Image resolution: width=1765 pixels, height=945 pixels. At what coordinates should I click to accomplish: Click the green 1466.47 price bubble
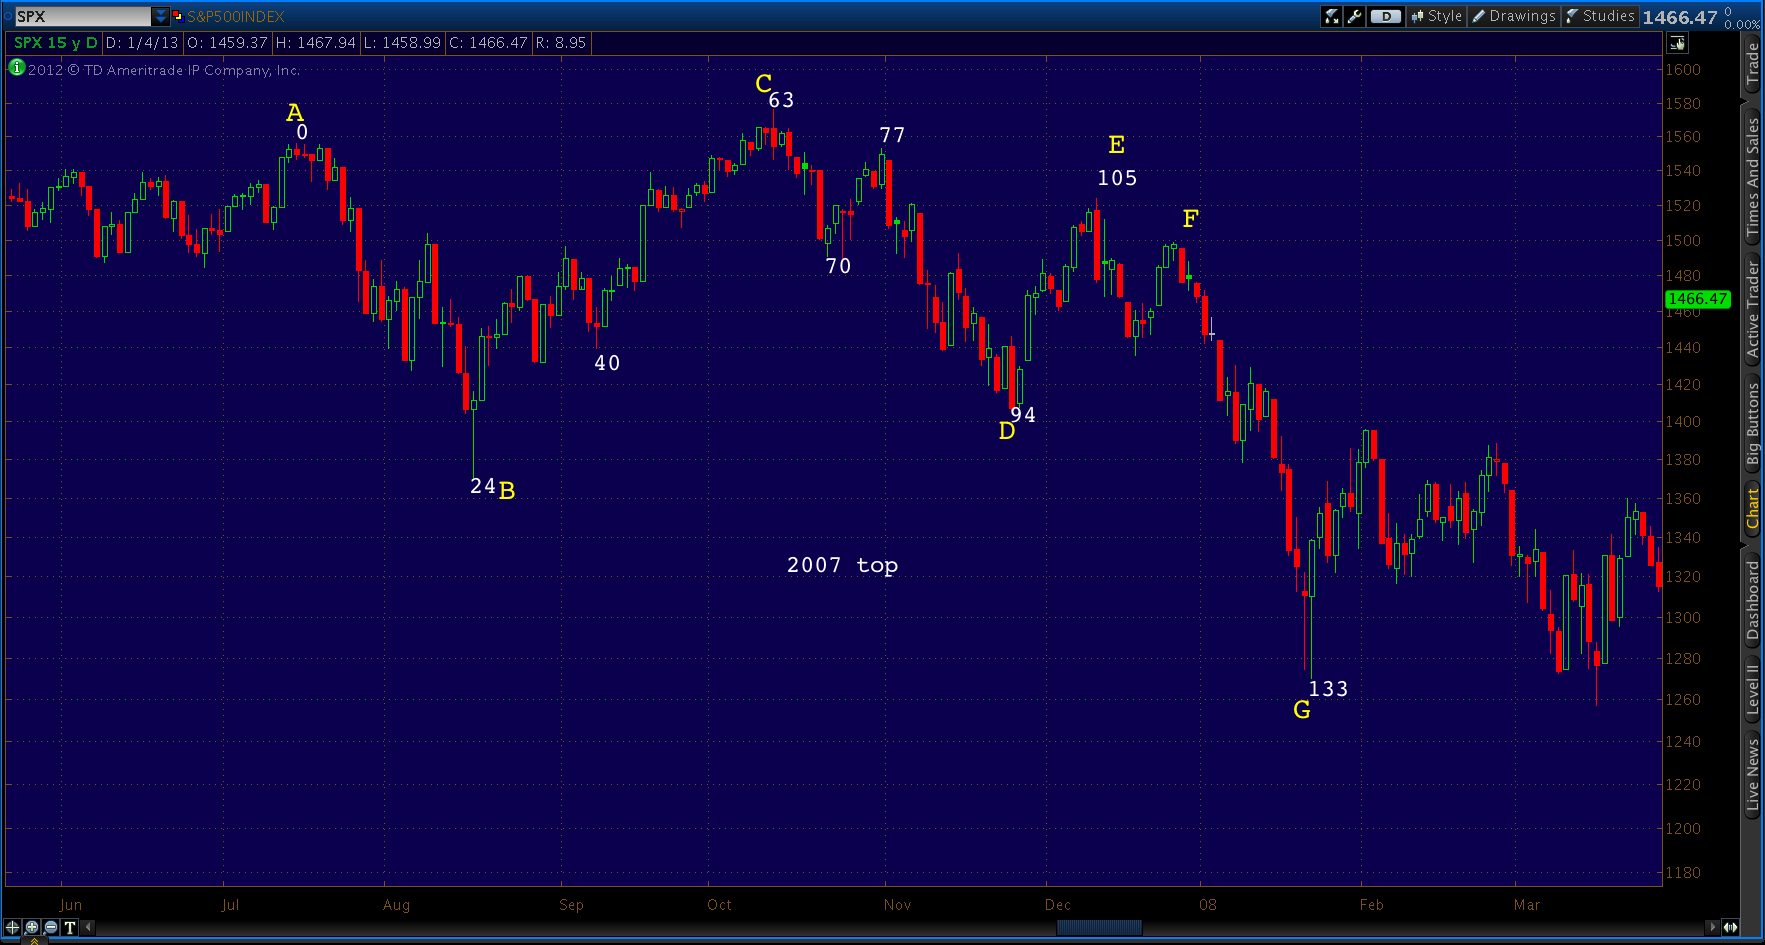tap(1697, 299)
